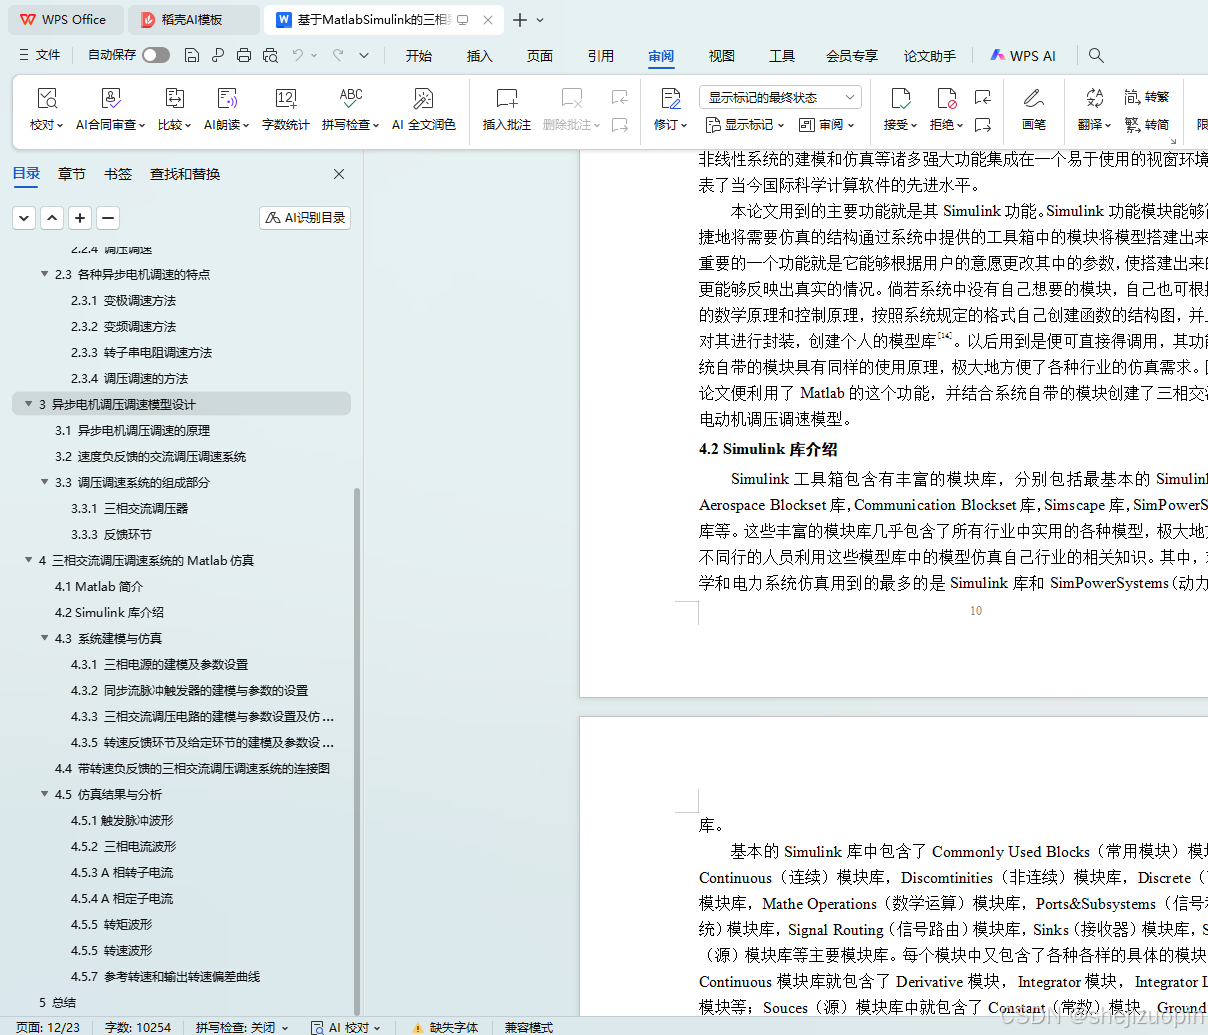
Task: Launch AI 全文润色 polishing tool
Action: click(x=424, y=109)
